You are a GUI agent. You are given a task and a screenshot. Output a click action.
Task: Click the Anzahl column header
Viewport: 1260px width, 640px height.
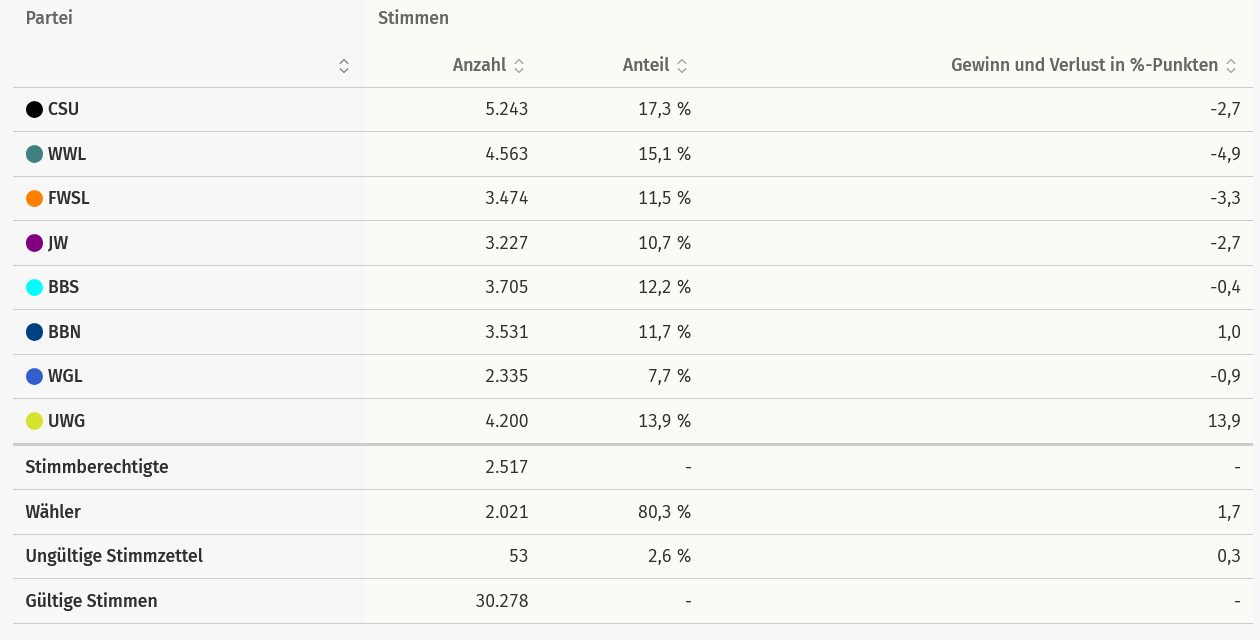point(479,65)
